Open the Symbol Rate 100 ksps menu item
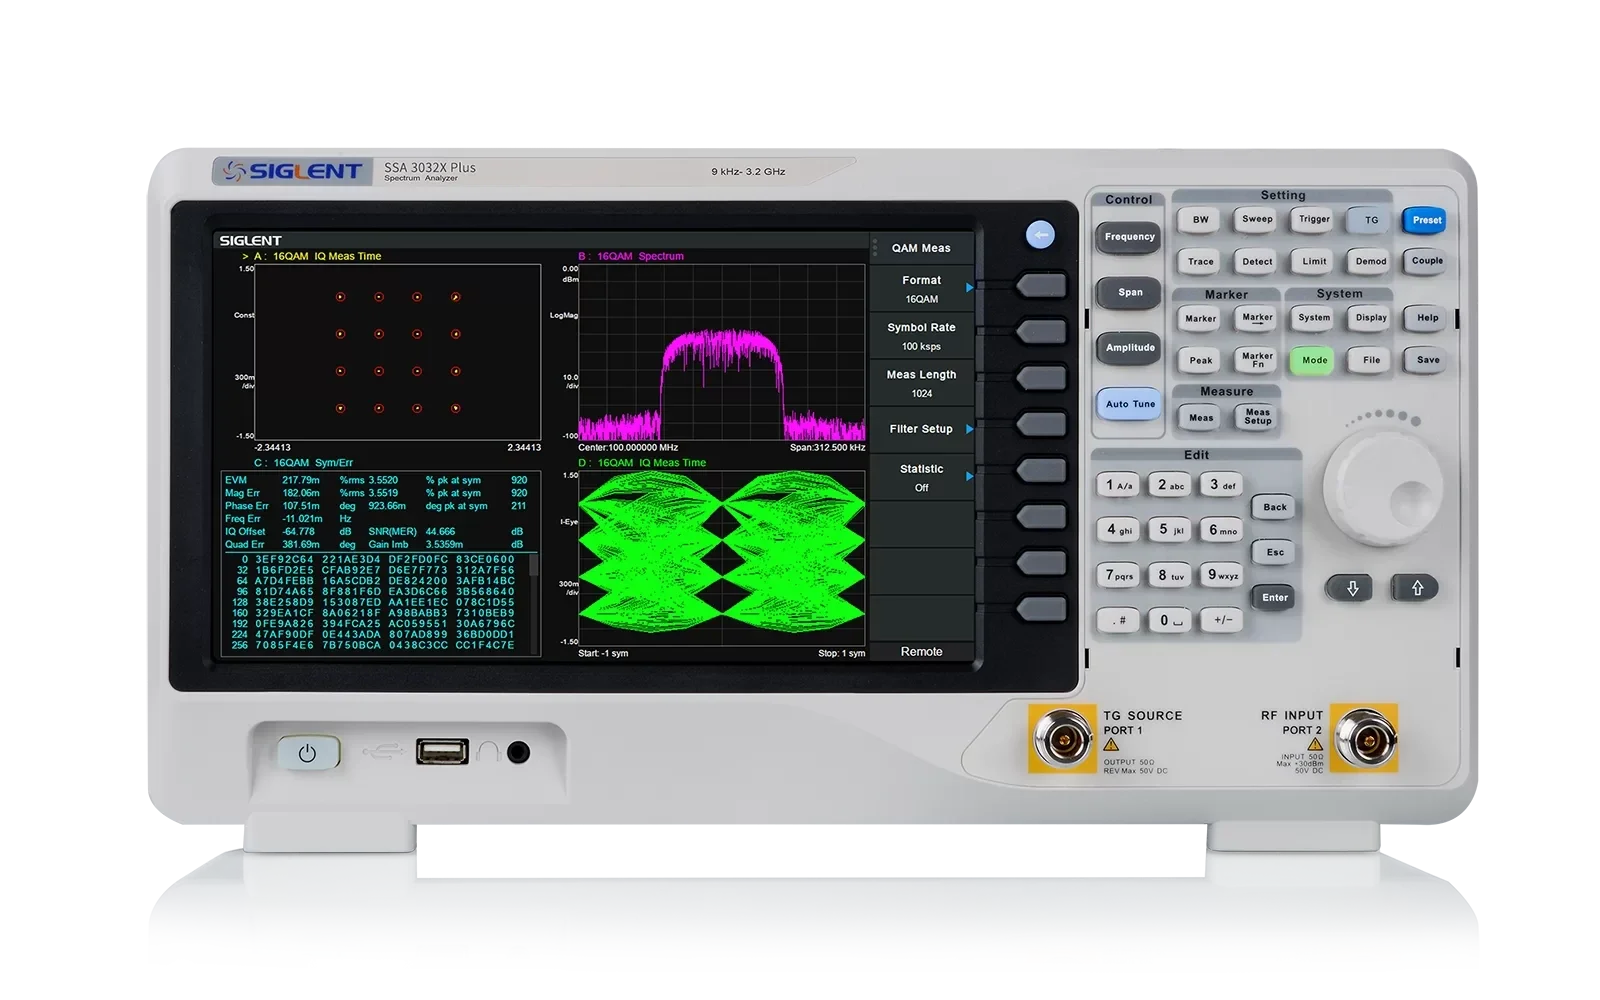This screenshot has width=1600, height=1000. (x=921, y=337)
